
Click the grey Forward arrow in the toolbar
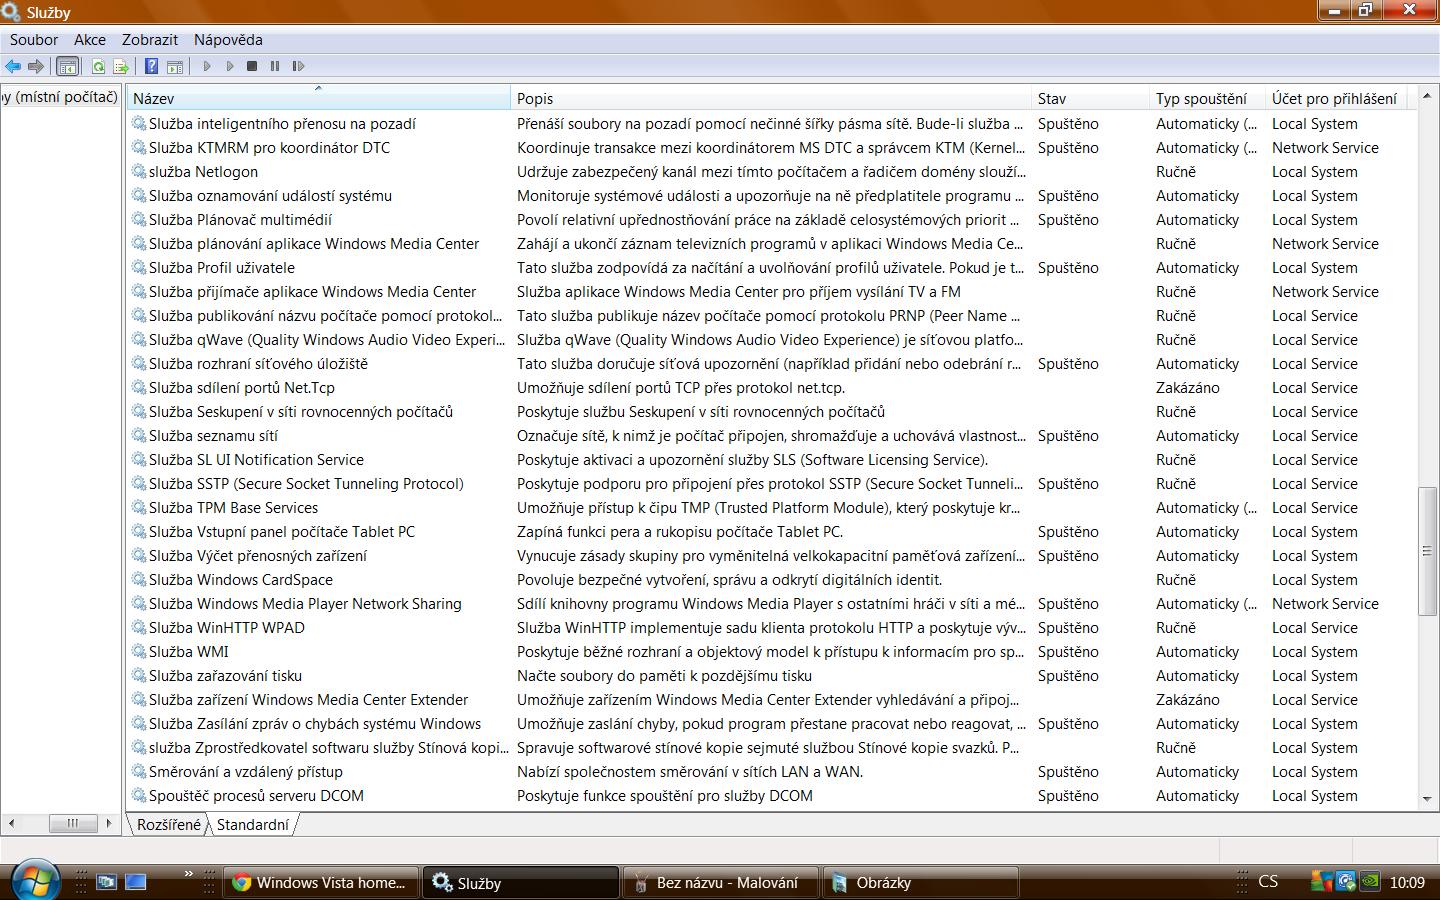coord(36,66)
